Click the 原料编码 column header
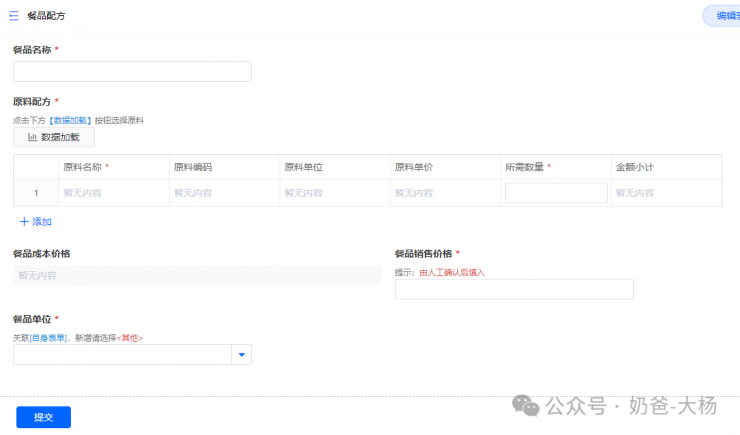Image resolution: width=740 pixels, height=435 pixels. 193,167
